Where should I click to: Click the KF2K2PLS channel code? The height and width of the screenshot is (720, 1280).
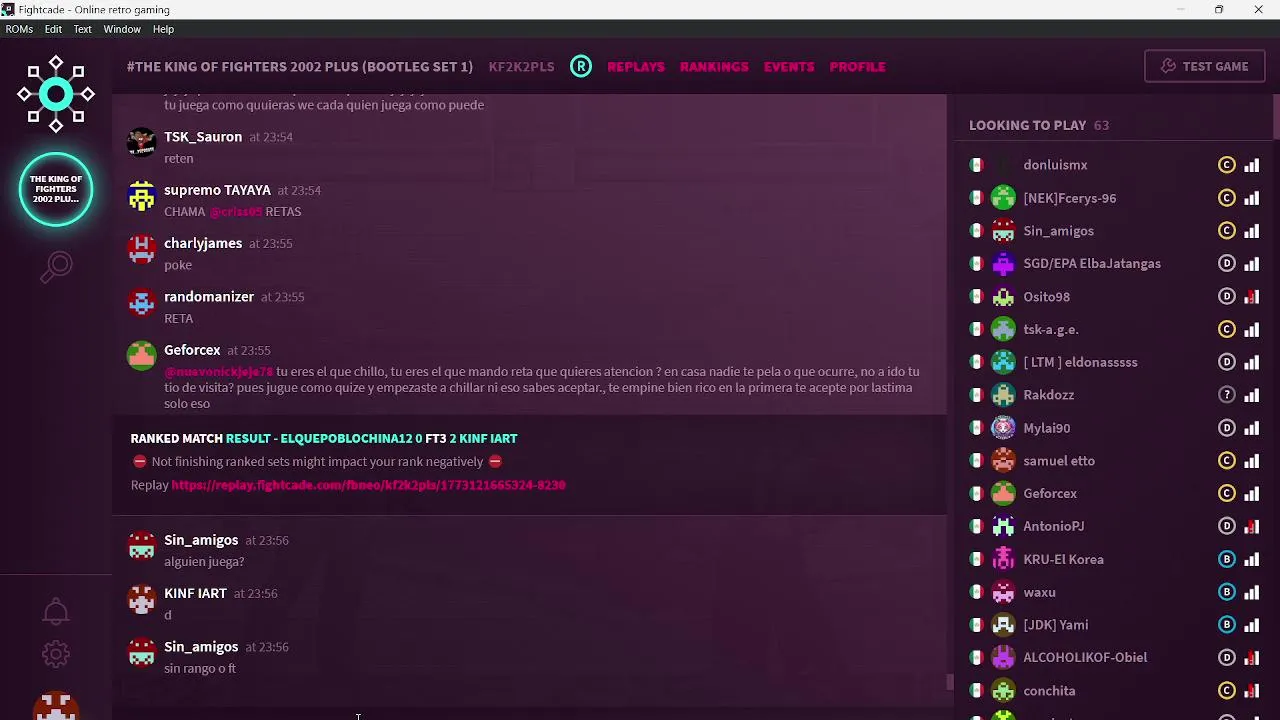point(521,66)
